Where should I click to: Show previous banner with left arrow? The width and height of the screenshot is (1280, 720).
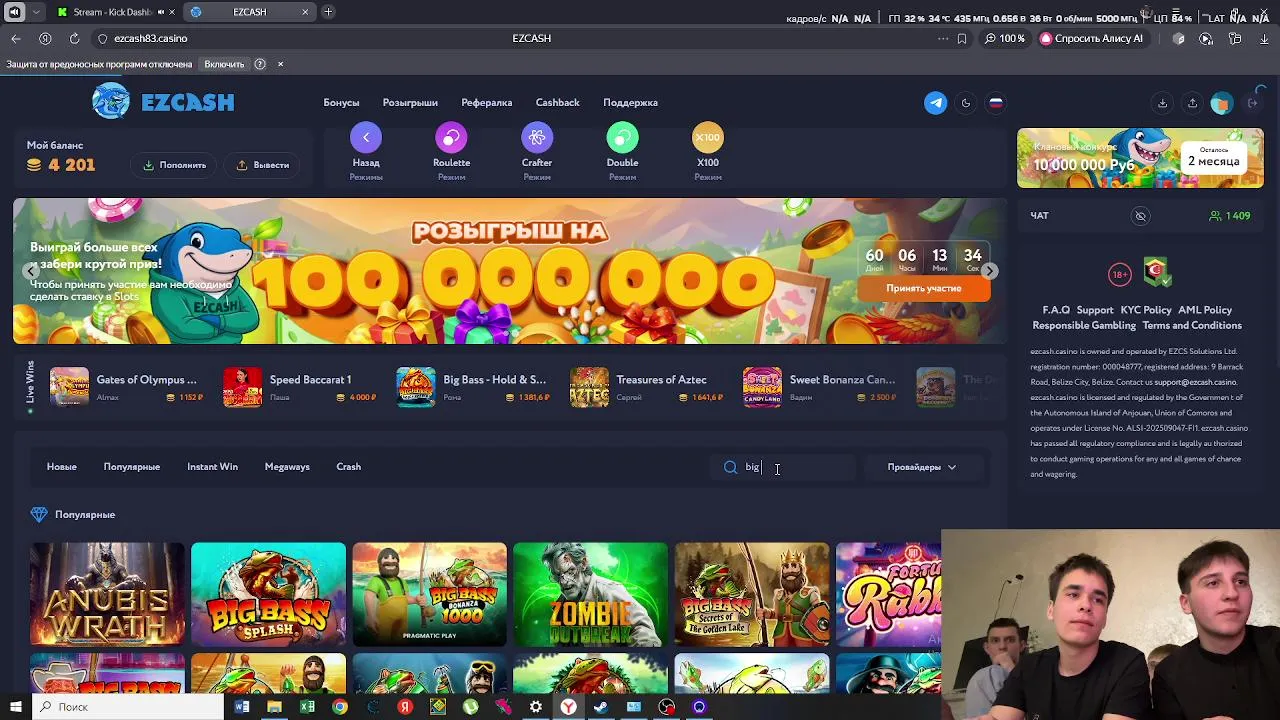pos(32,271)
